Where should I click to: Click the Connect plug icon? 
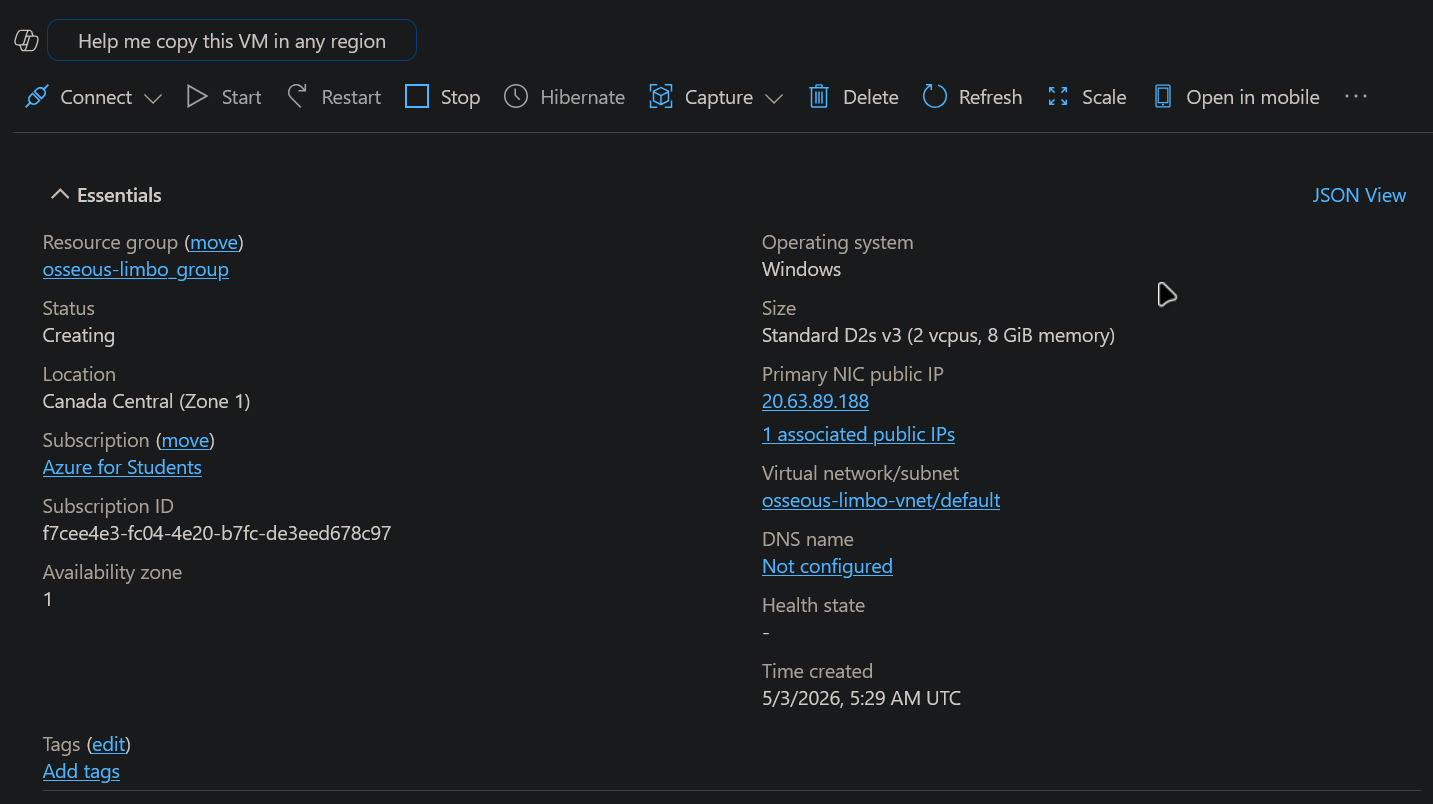point(37,97)
